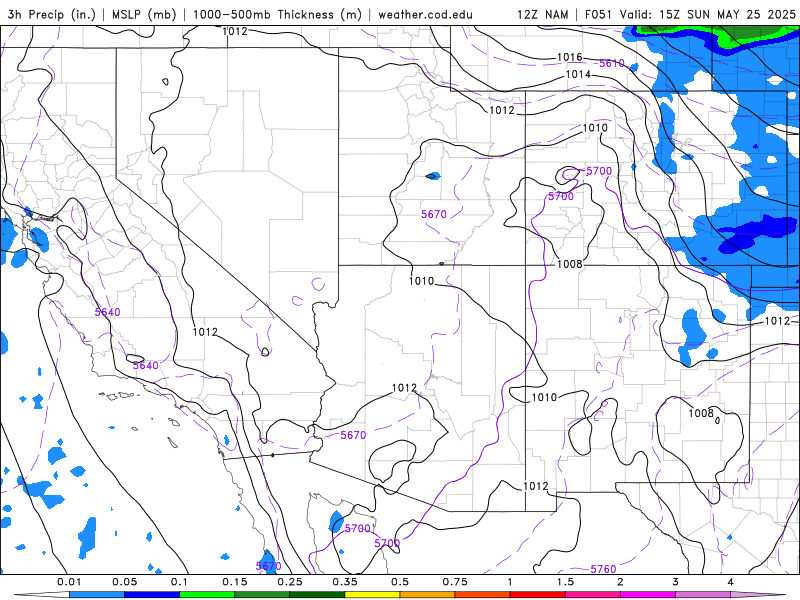800x600 pixels.
Task: Click the '1000-500mb Thickness (m)' header text
Action: 277,14
